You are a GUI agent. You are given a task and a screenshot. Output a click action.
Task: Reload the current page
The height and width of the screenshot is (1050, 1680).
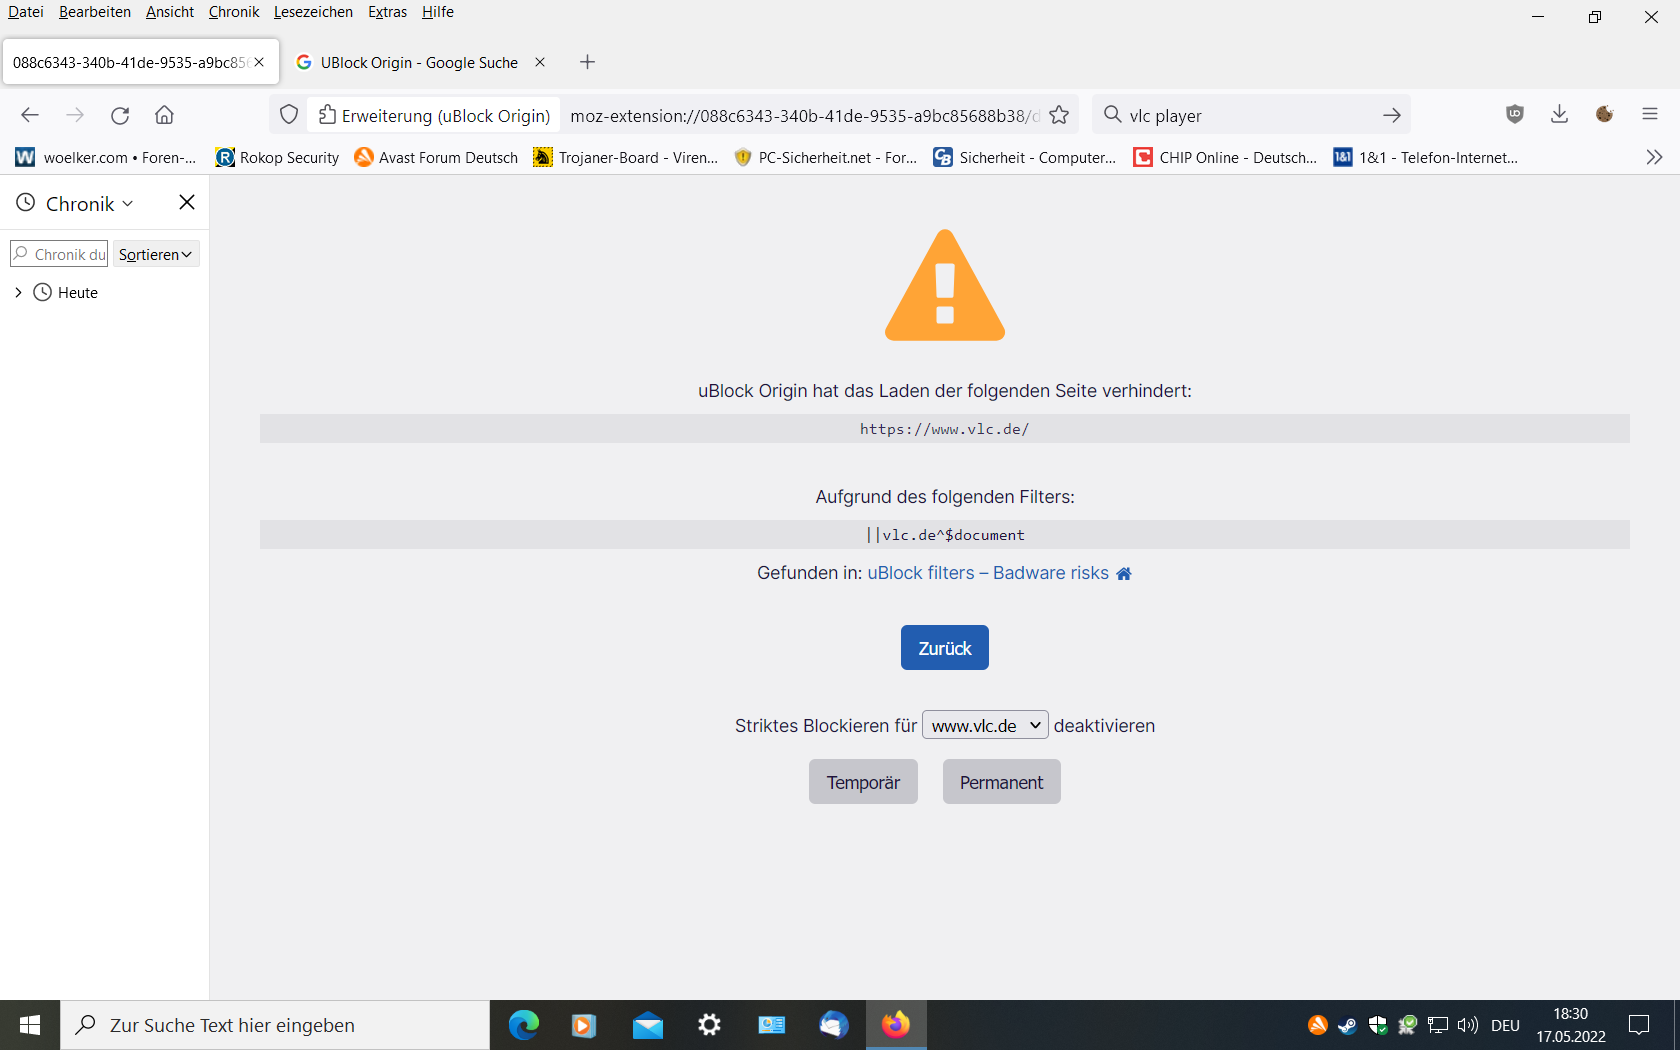[120, 115]
